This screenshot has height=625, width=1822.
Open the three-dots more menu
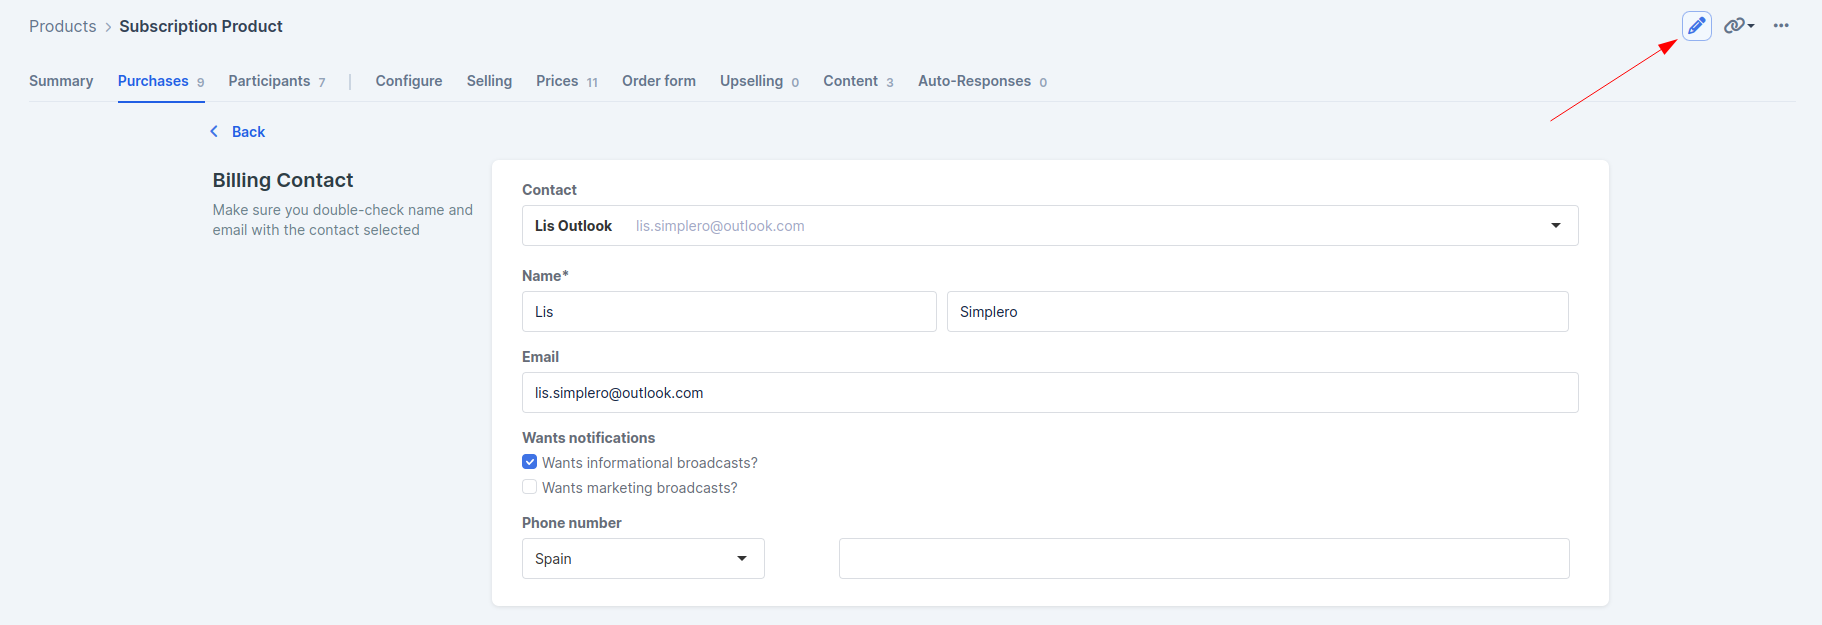click(1781, 26)
